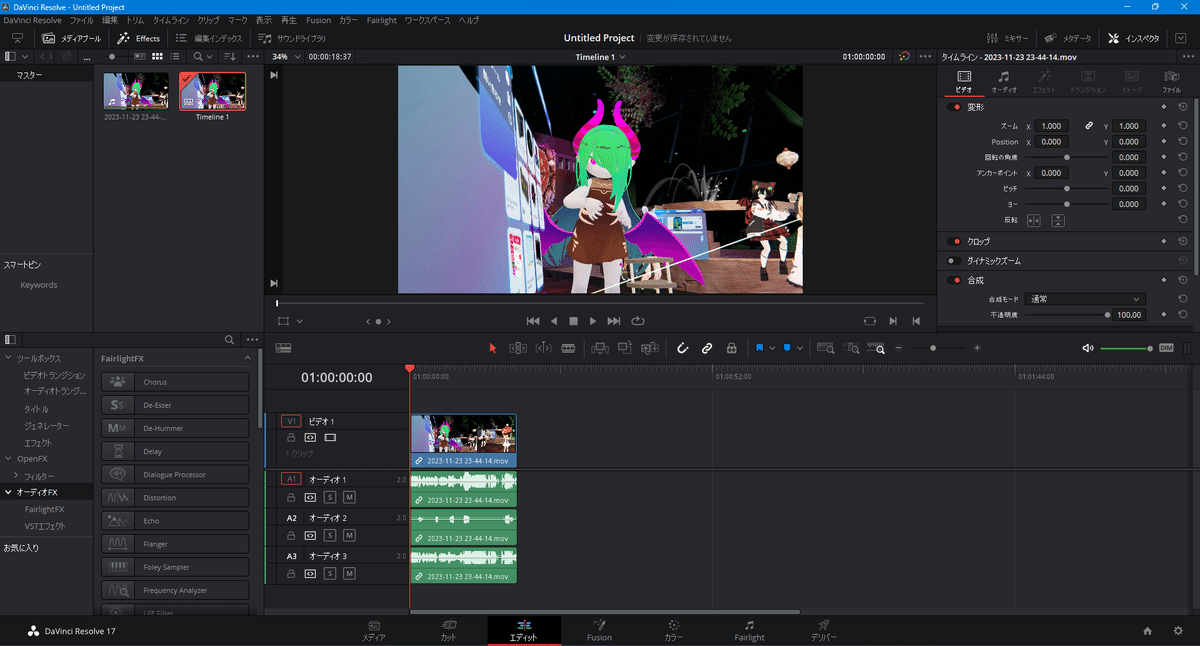Image resolution: width=1200 pixels, height=646 pixels.
Task: Open the ファイル menu
Action: click(81, 20)
